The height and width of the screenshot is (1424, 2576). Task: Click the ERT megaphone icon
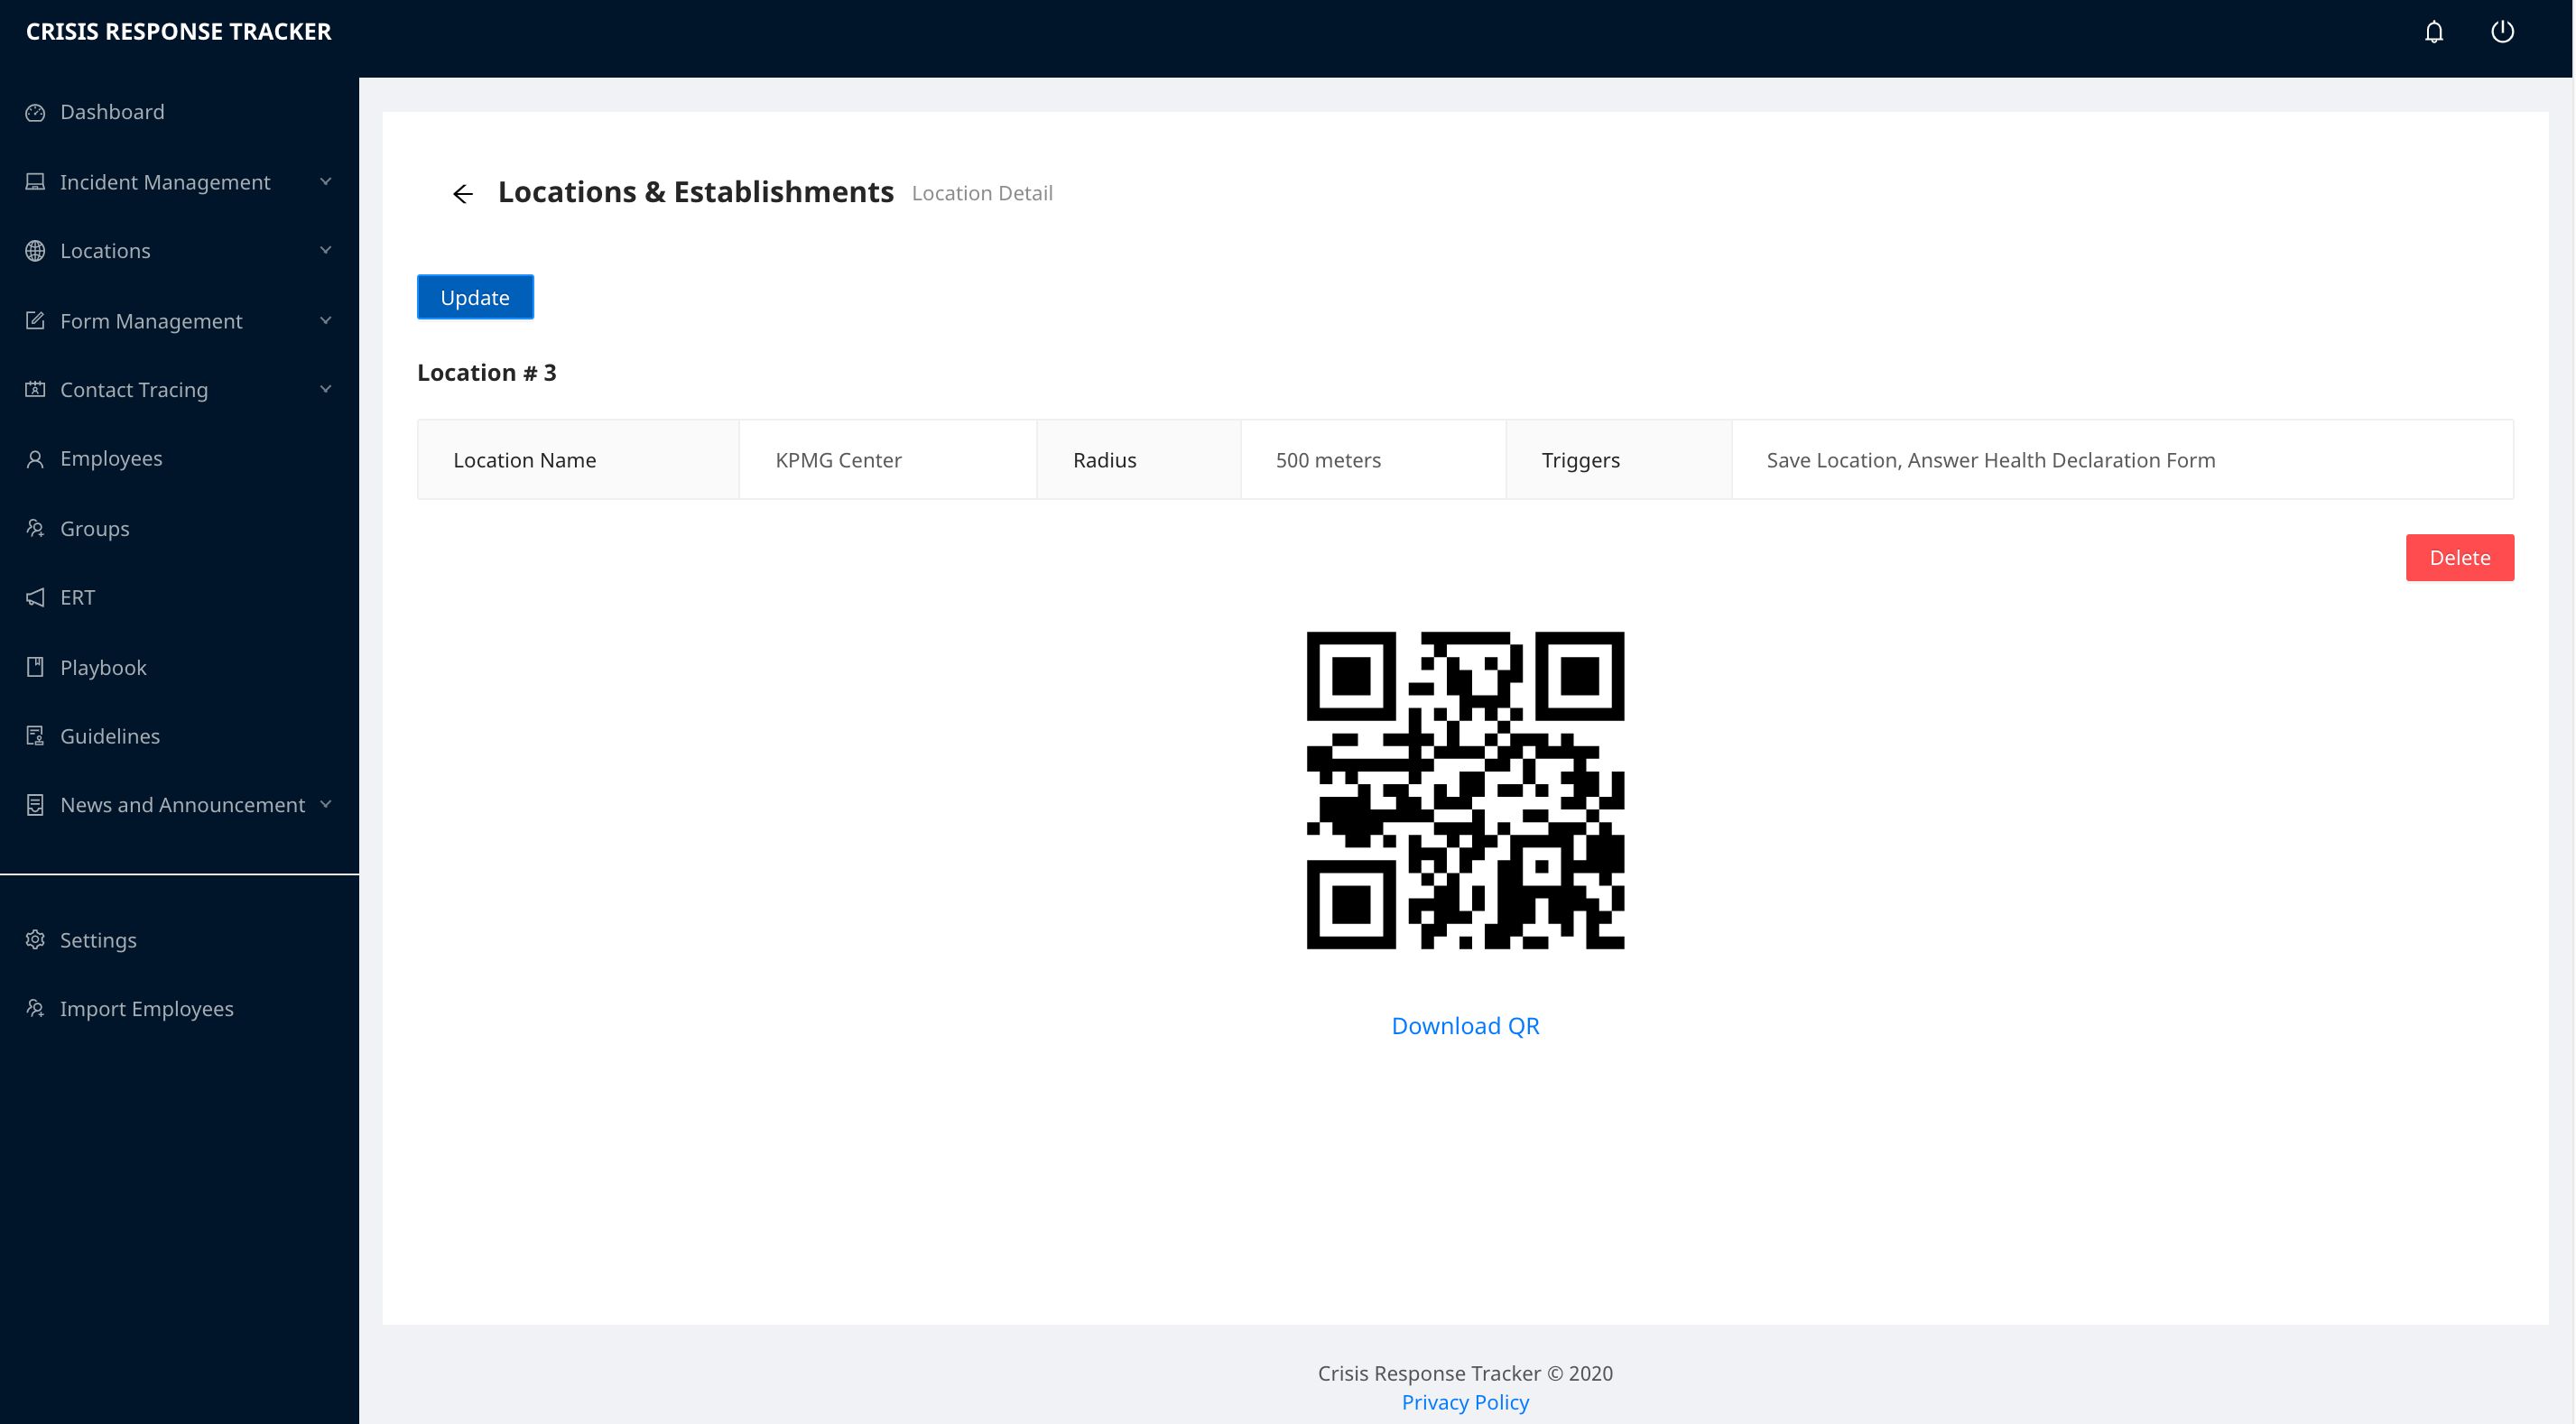35,598
